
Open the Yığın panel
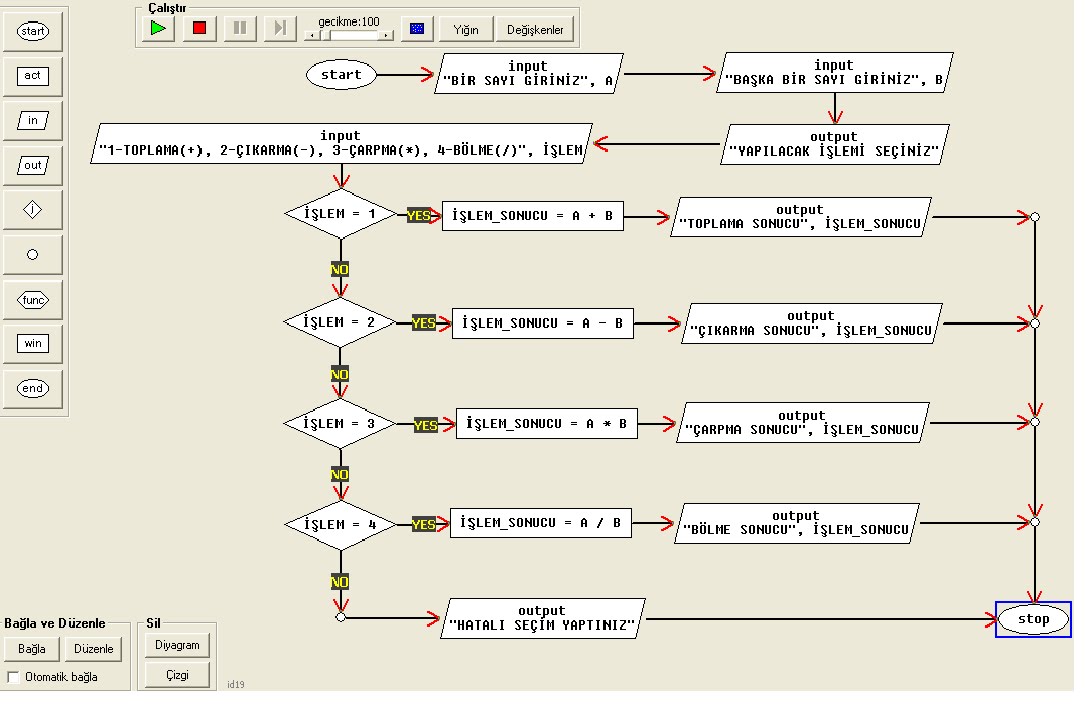click(x=465, y=28)
